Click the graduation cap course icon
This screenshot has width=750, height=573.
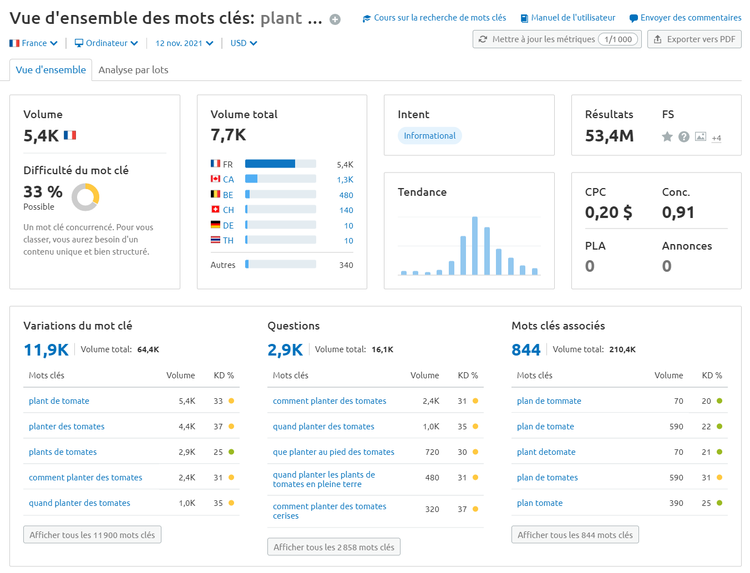pyautogui.click(x=366, y=19)
